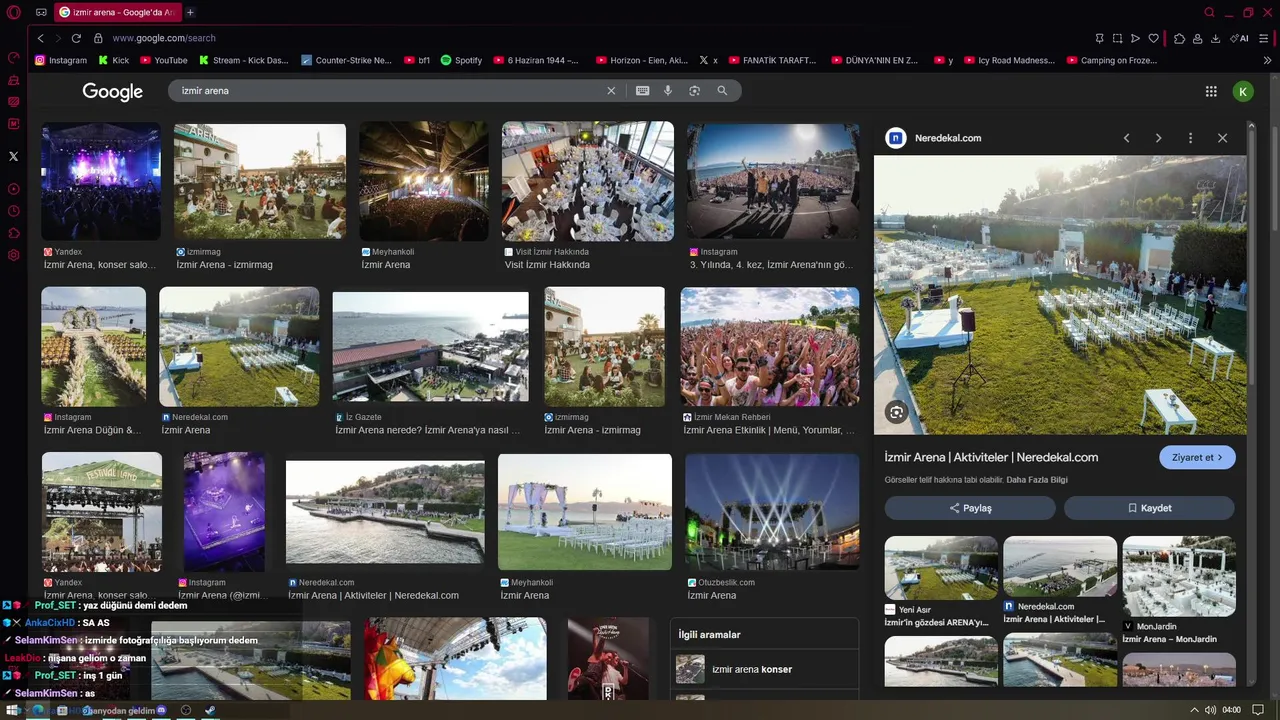View site security lock information
The width and height of the screenshot is (1280, 720).
point(98,38)
